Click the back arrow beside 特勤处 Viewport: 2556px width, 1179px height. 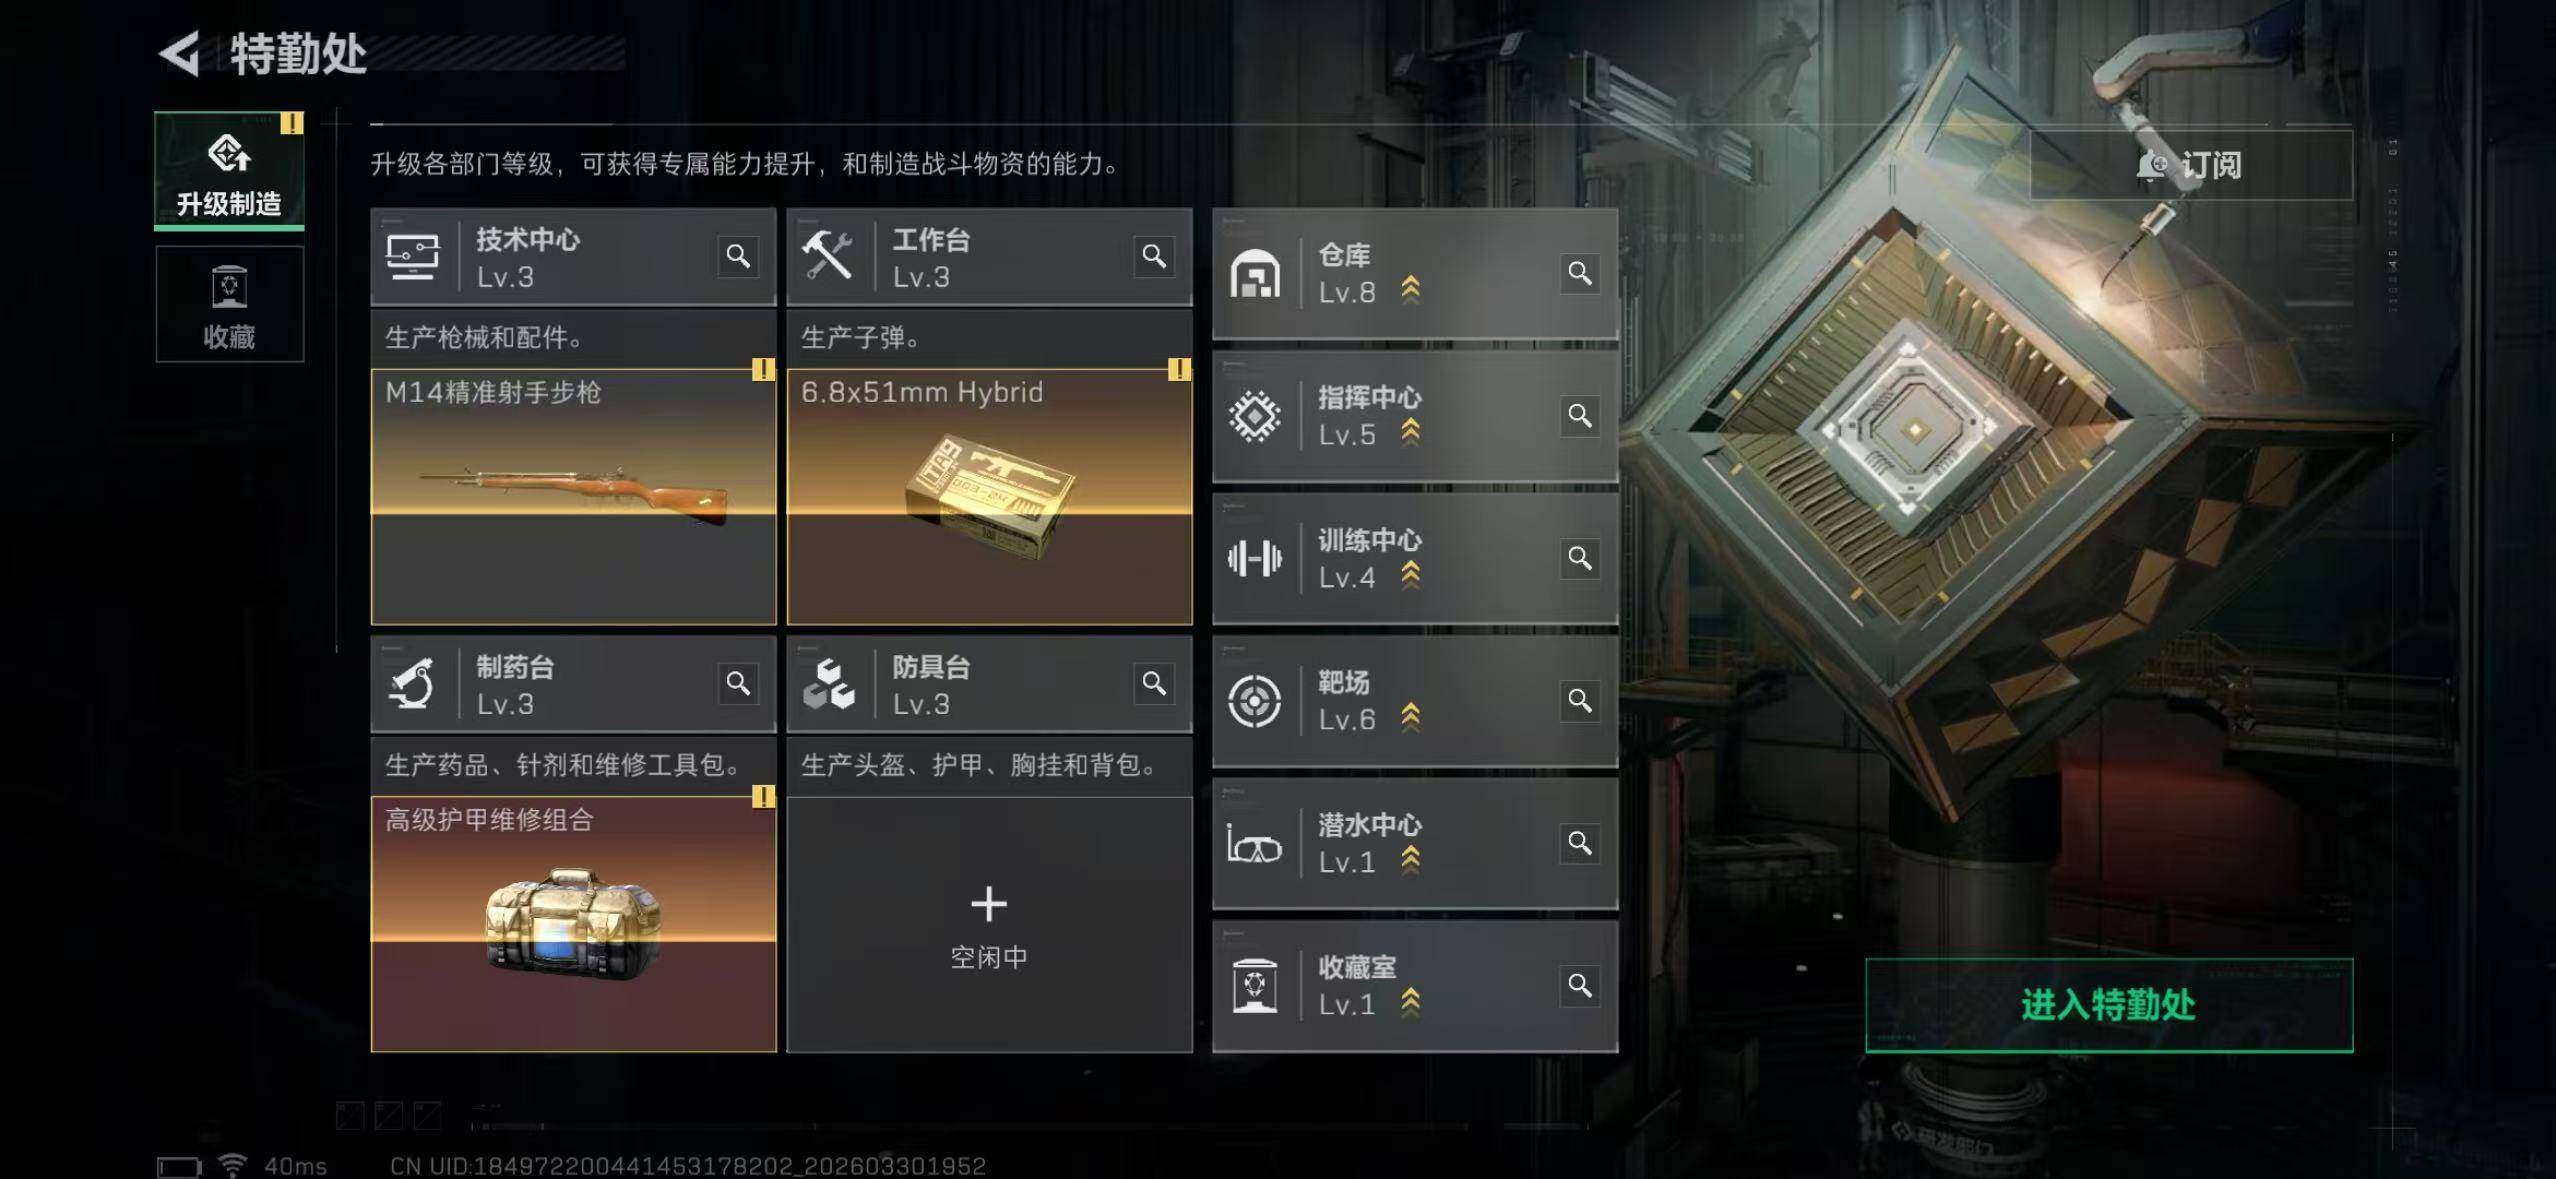pos(180,54)
